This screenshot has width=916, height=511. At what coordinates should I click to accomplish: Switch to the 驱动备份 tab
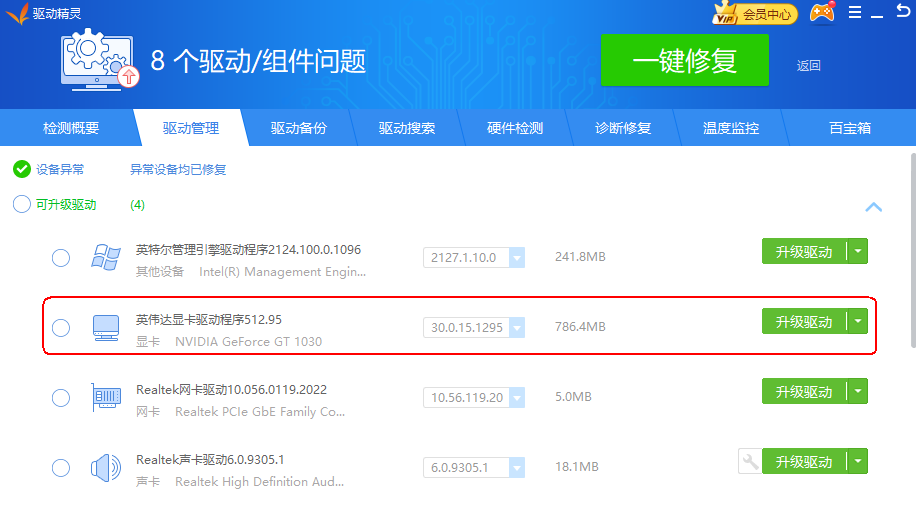pos(299,128)
